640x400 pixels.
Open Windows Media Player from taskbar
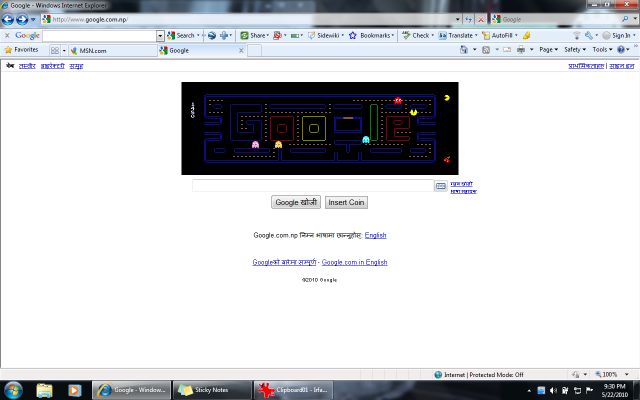74,390
